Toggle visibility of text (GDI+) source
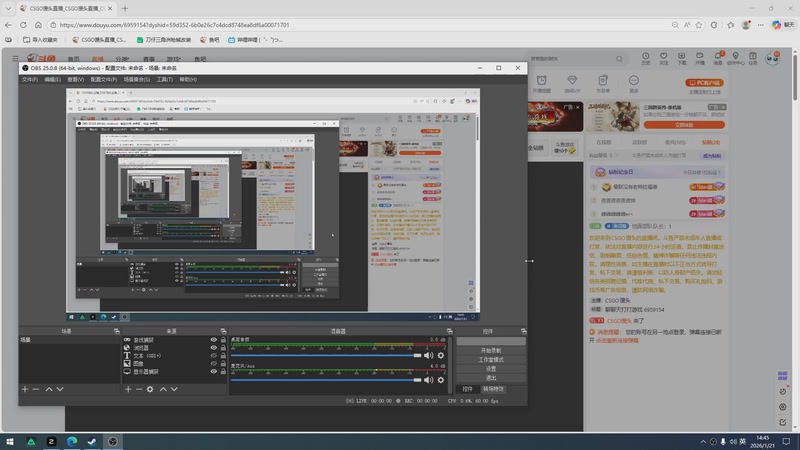Screen dimensions: 800x450 coord(214,356)
